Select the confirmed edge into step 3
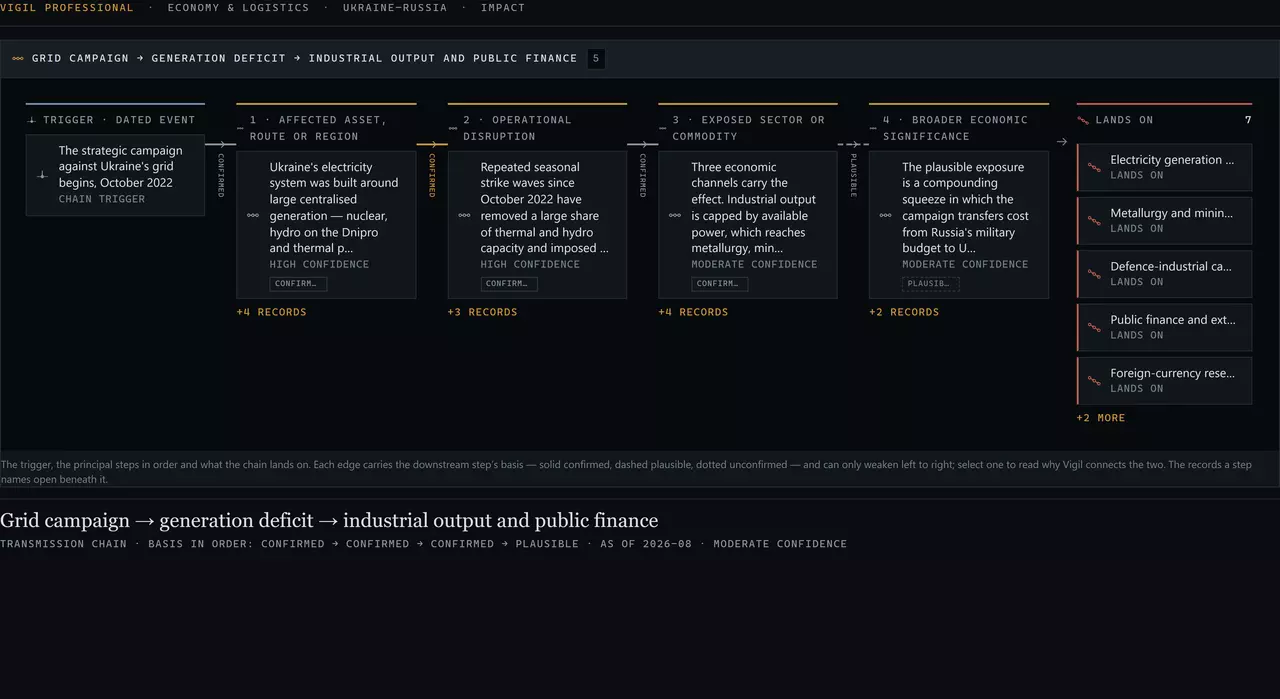This screenshot has width=1280, height=699. click(643, 174)
